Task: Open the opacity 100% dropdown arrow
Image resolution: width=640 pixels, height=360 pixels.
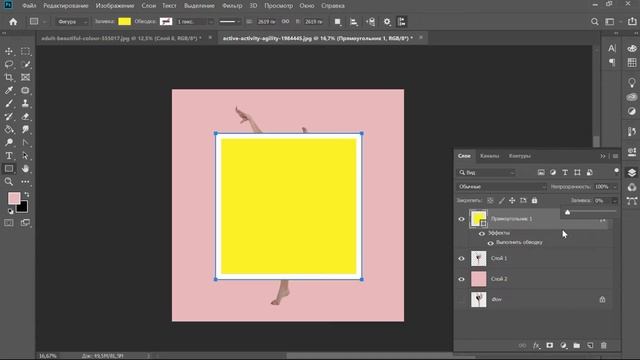Action: [614, 187]
